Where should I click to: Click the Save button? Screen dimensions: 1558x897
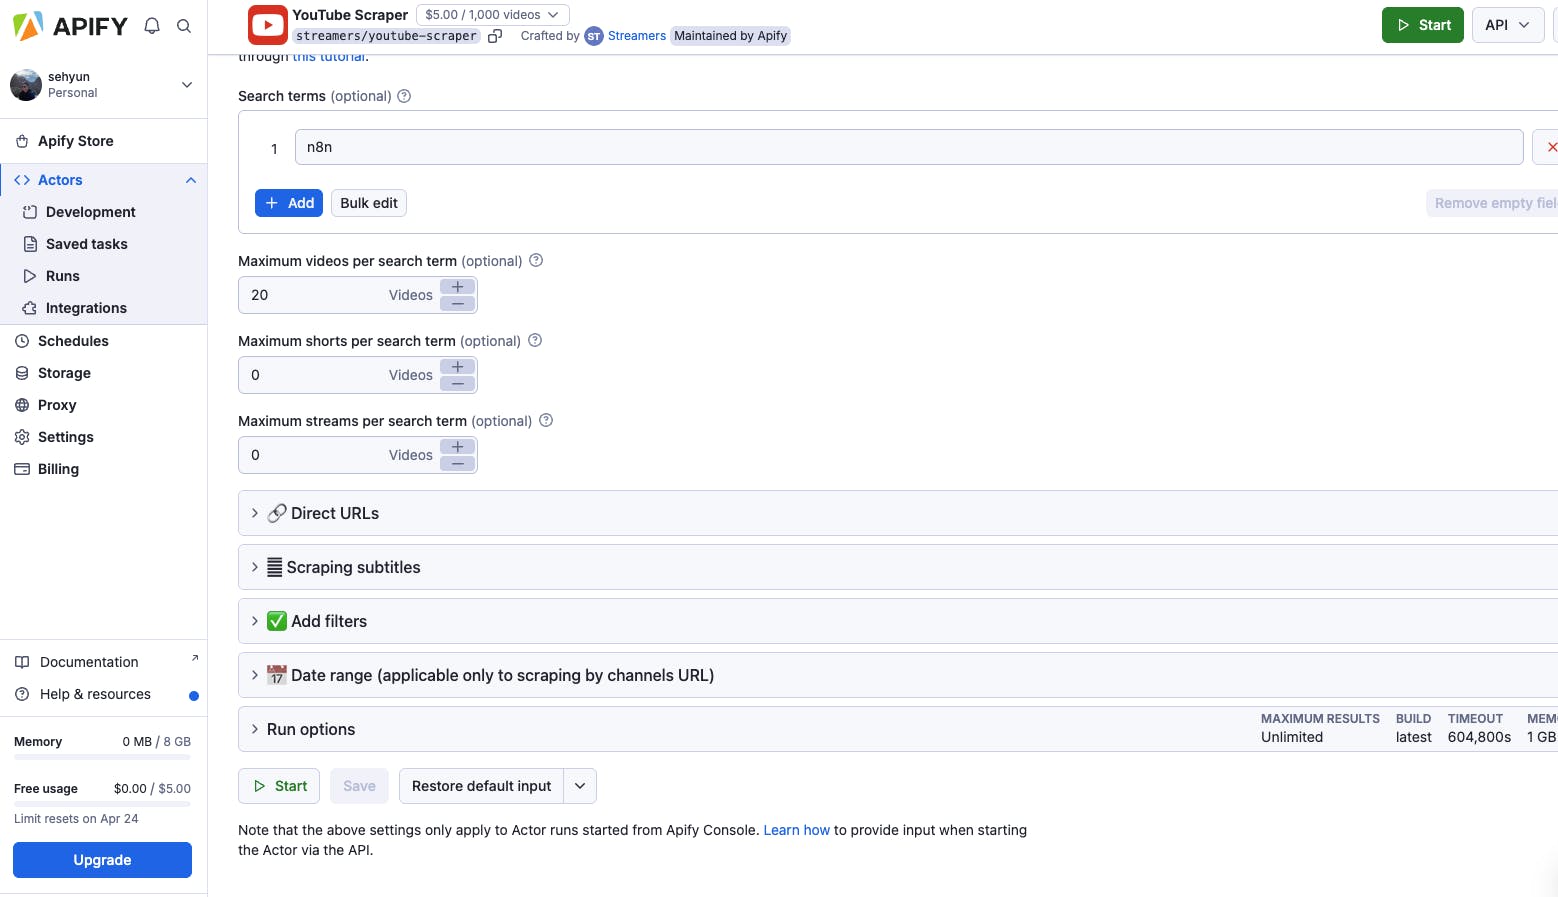pos(359,786)
